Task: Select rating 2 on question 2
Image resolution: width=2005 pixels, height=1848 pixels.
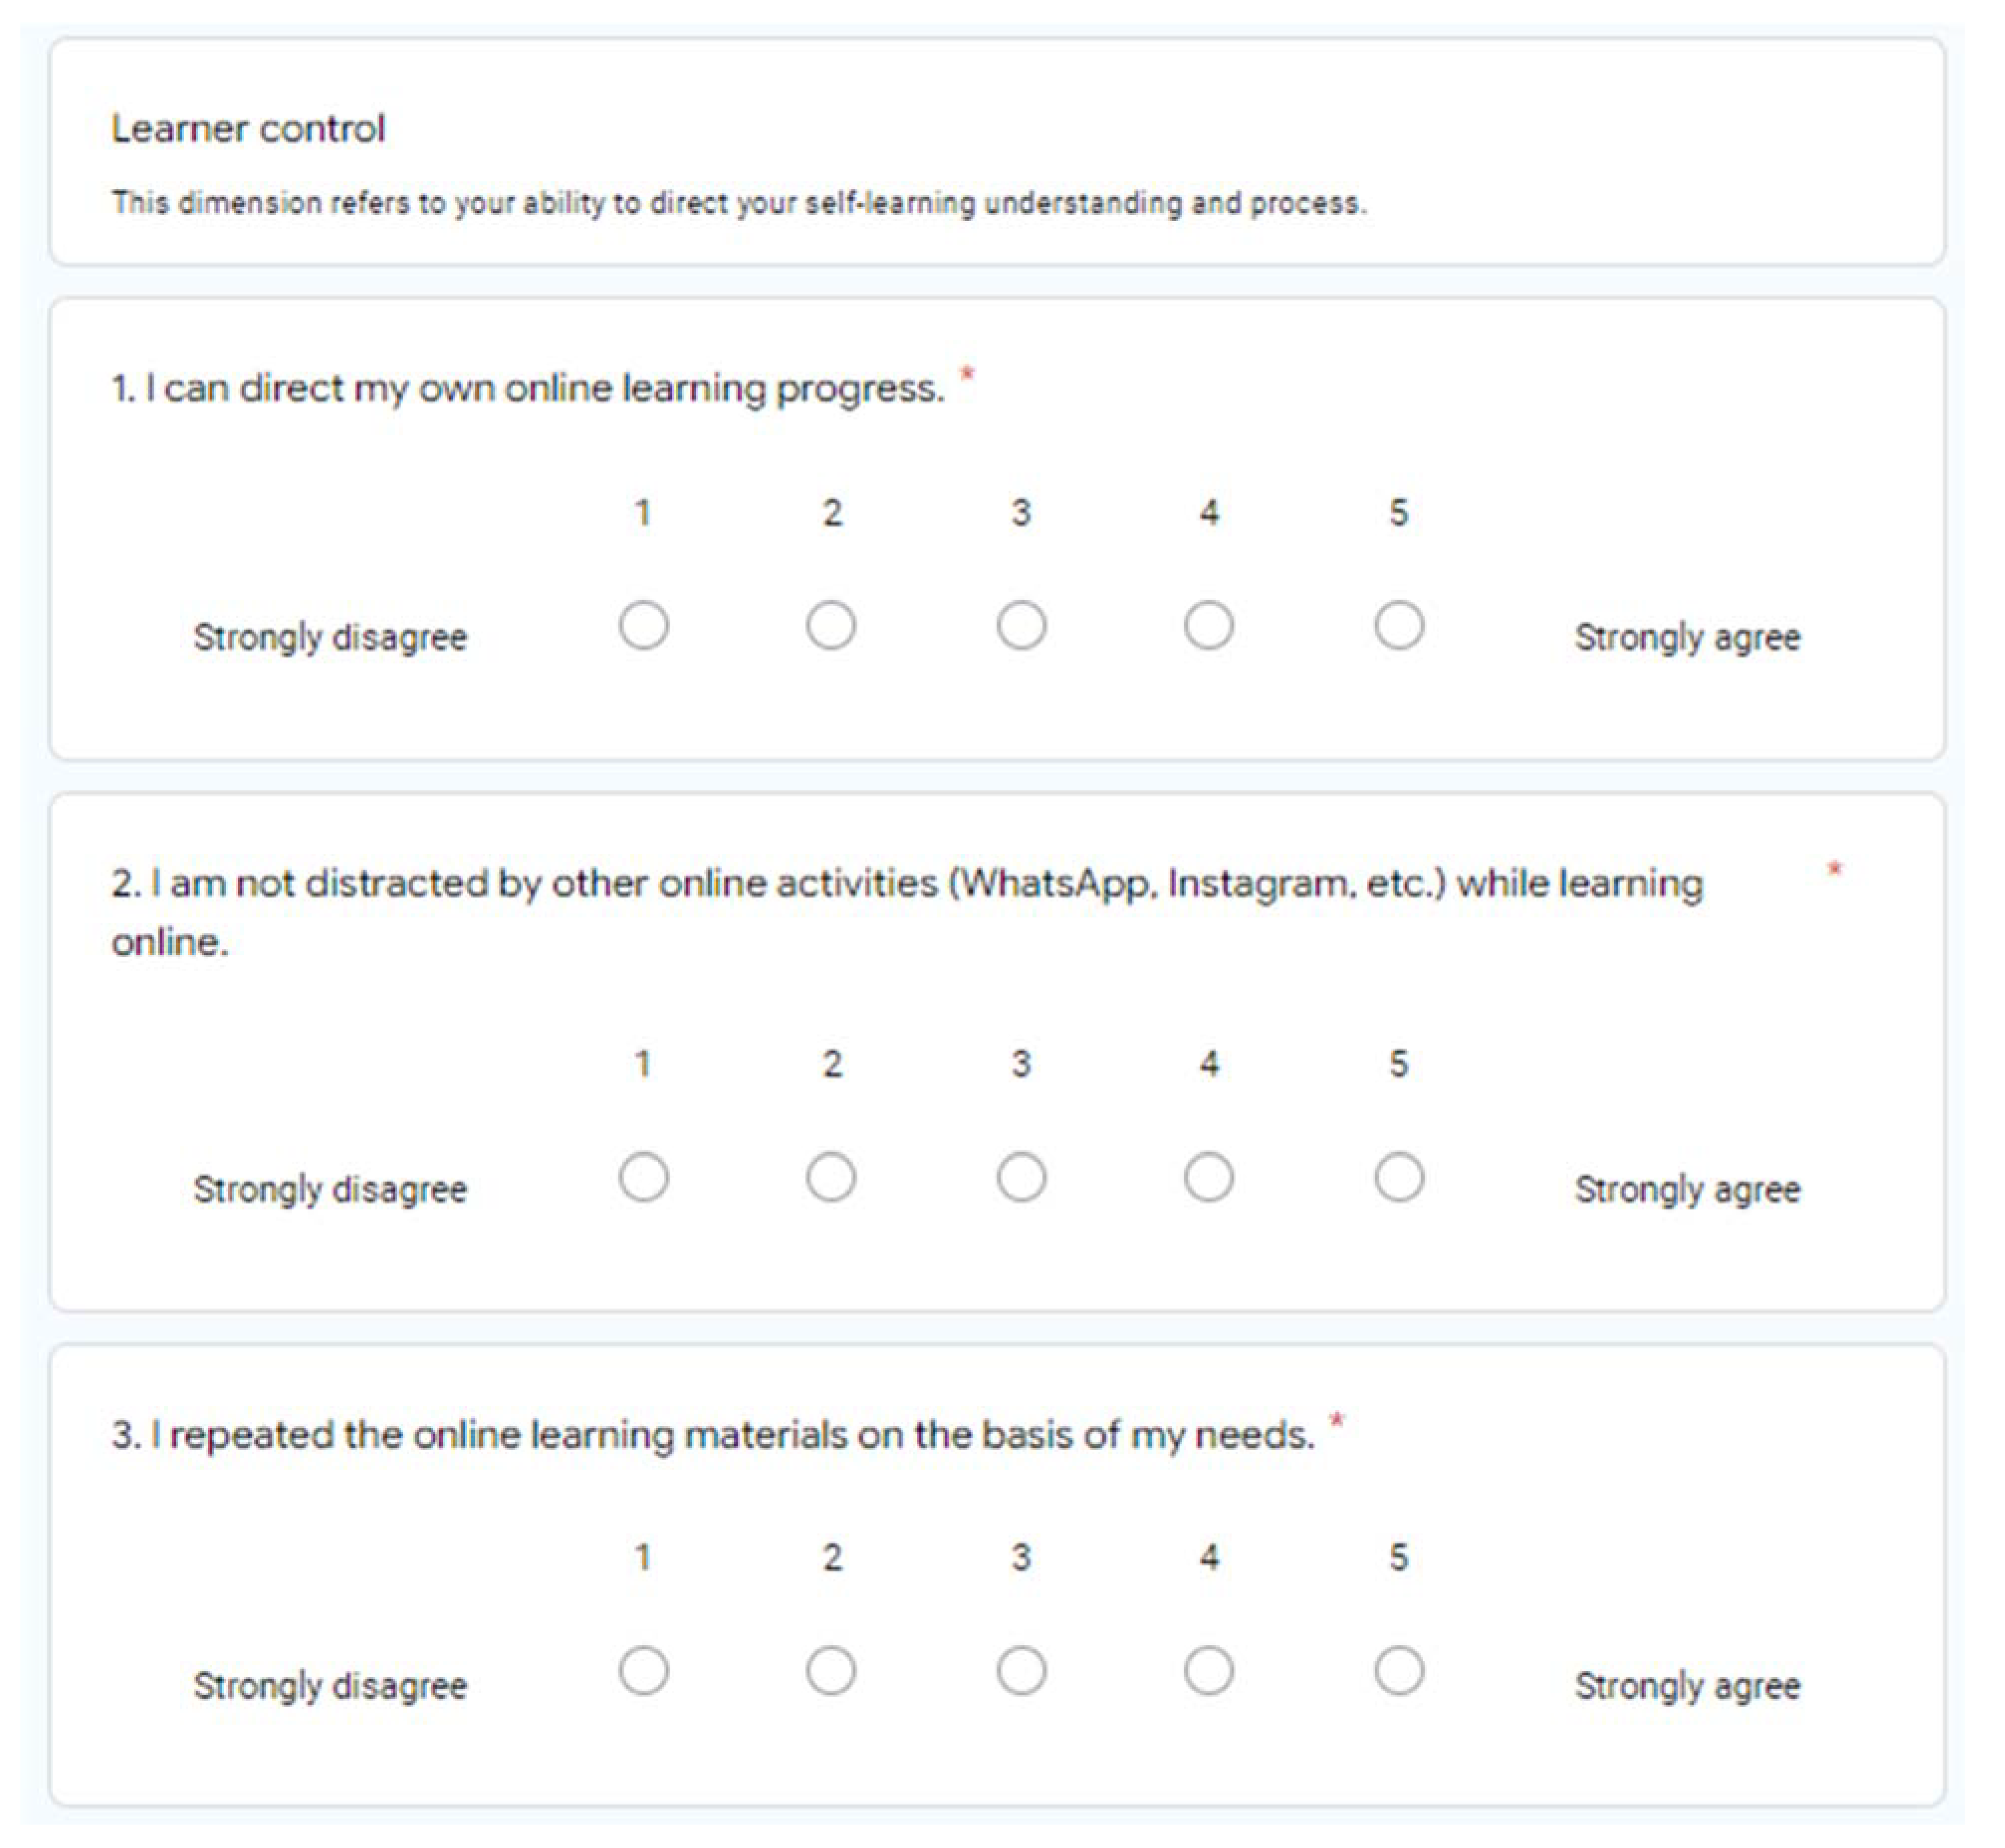Action: click(831, 1177)
